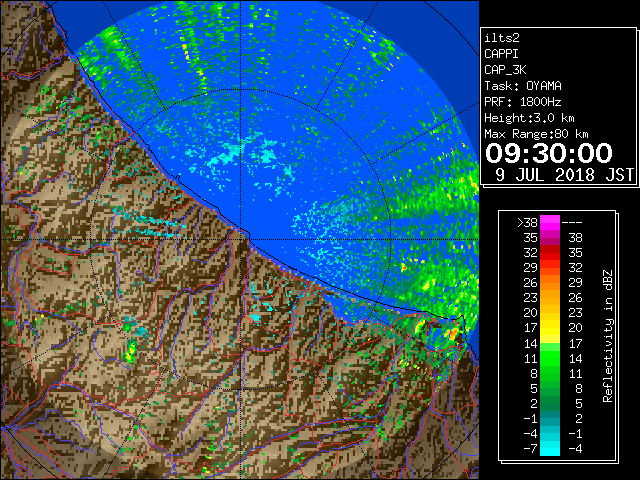Viewport: 640px width, 480px height.
Task: Select the 'CAPPI' product text
Action: pyautogui.click(x=501, y=54)
